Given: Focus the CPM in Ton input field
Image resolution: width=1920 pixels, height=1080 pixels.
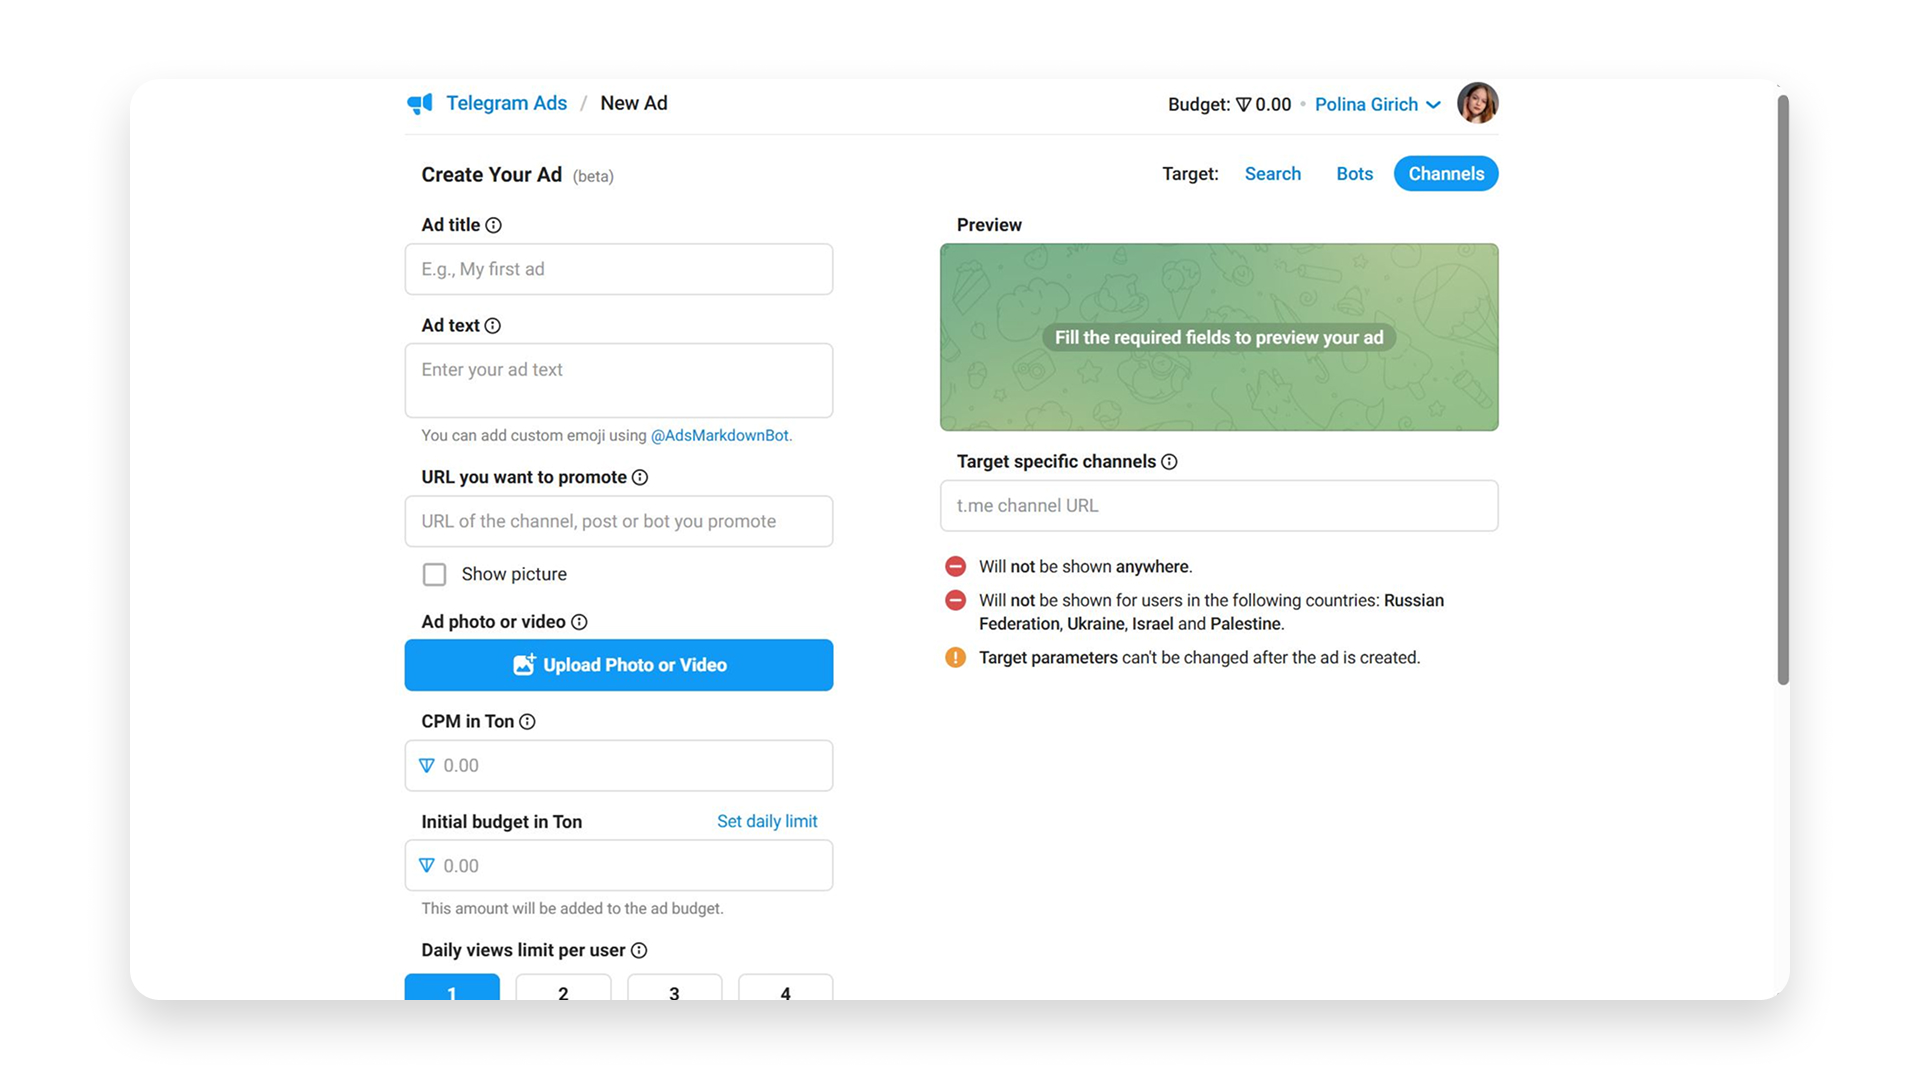Looking at the screenshot, I should coord(619,766).
